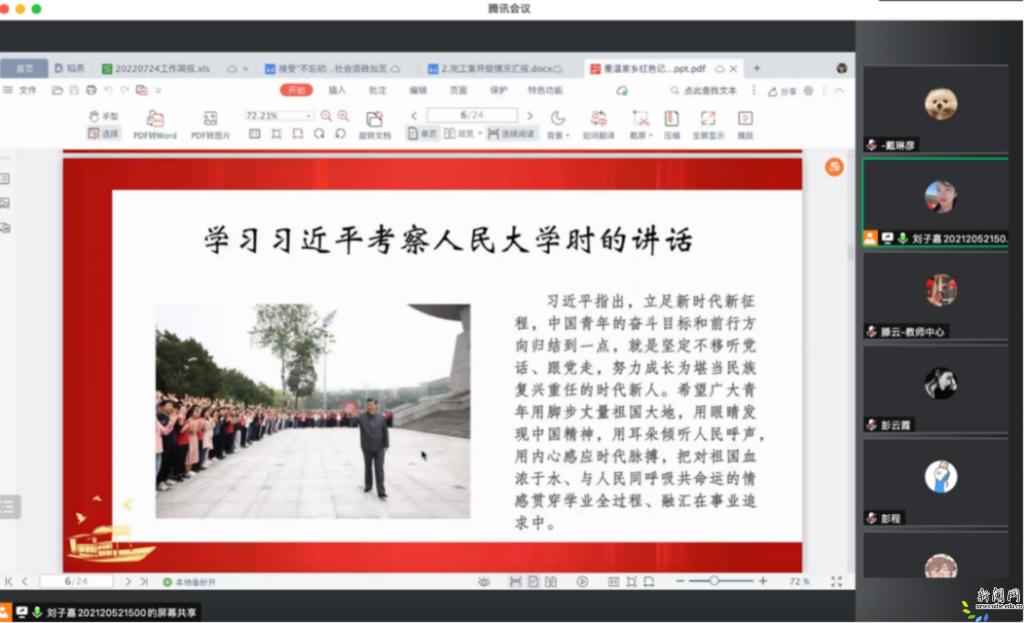Click the 旋转文档 rotate document button
Screen dimensions: 1024x623
pyautogui.click(x=374, y=125)
